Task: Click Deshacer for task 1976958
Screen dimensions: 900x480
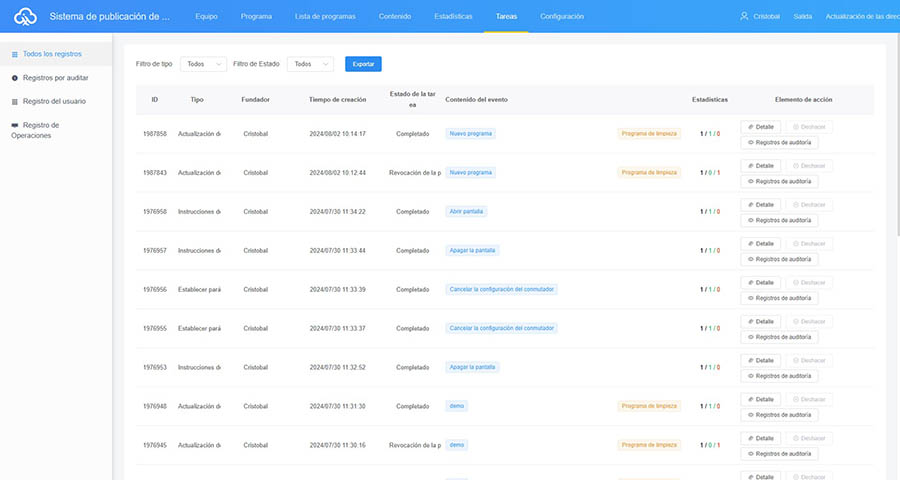Action: [809, 205]
